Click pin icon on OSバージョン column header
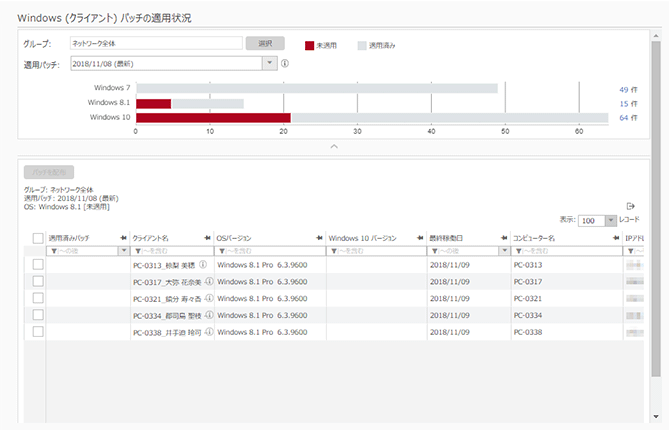 pos(320,238)
